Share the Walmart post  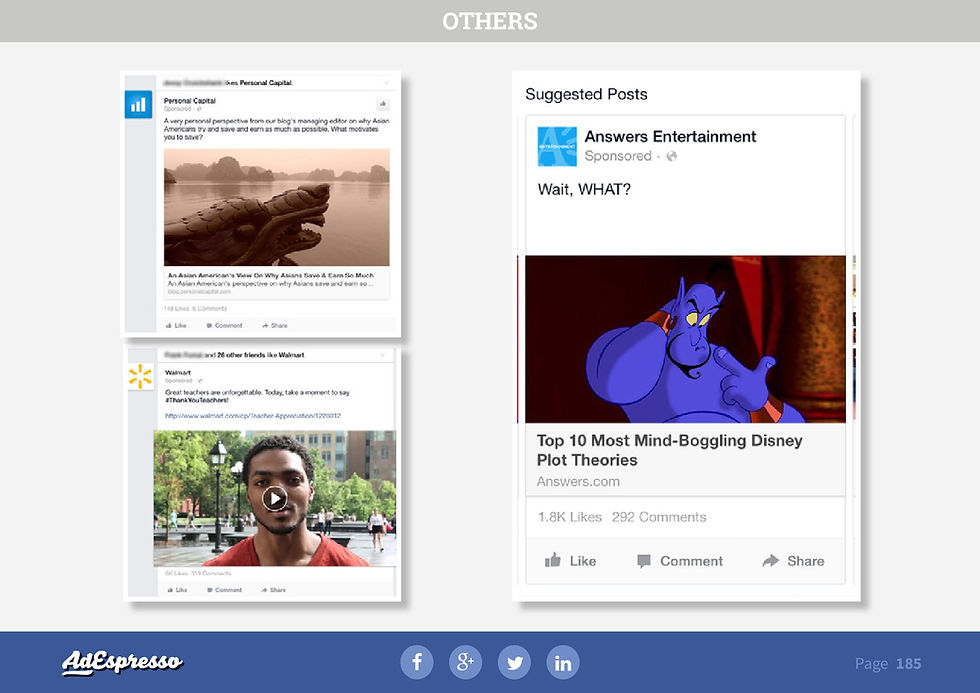tap(274, 590)
